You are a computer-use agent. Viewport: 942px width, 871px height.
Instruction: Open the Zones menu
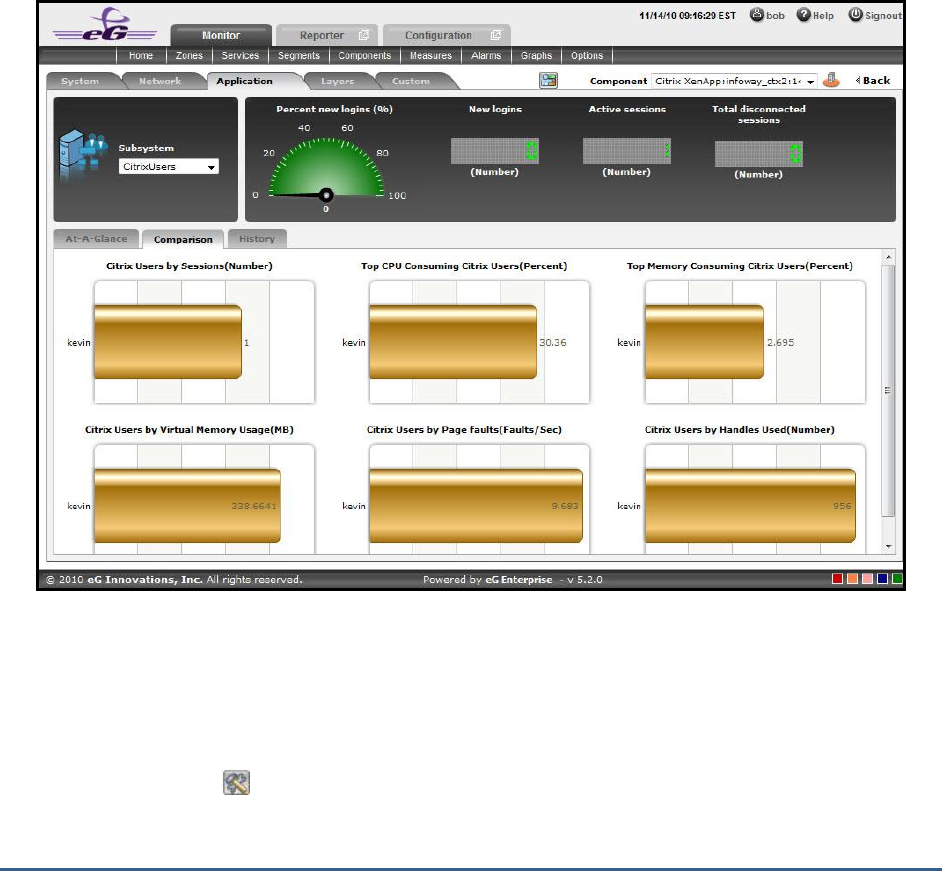tap(189, 56)
